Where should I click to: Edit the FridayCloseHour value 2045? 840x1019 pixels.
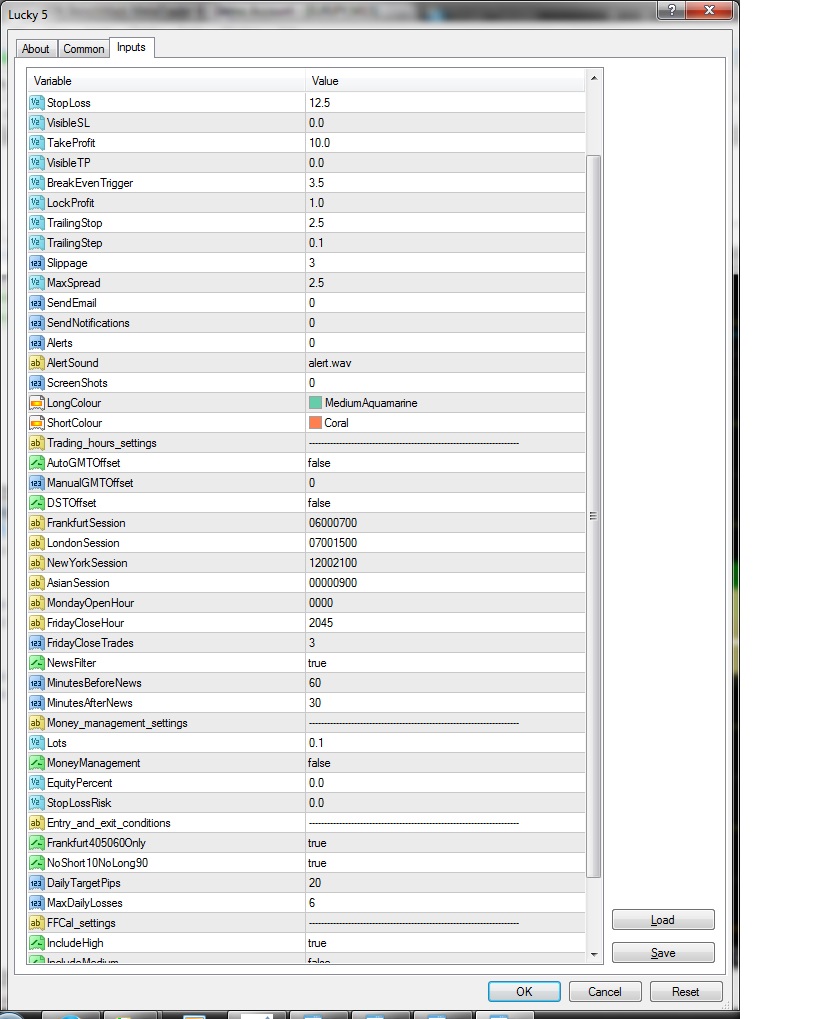tap(445, 623)
